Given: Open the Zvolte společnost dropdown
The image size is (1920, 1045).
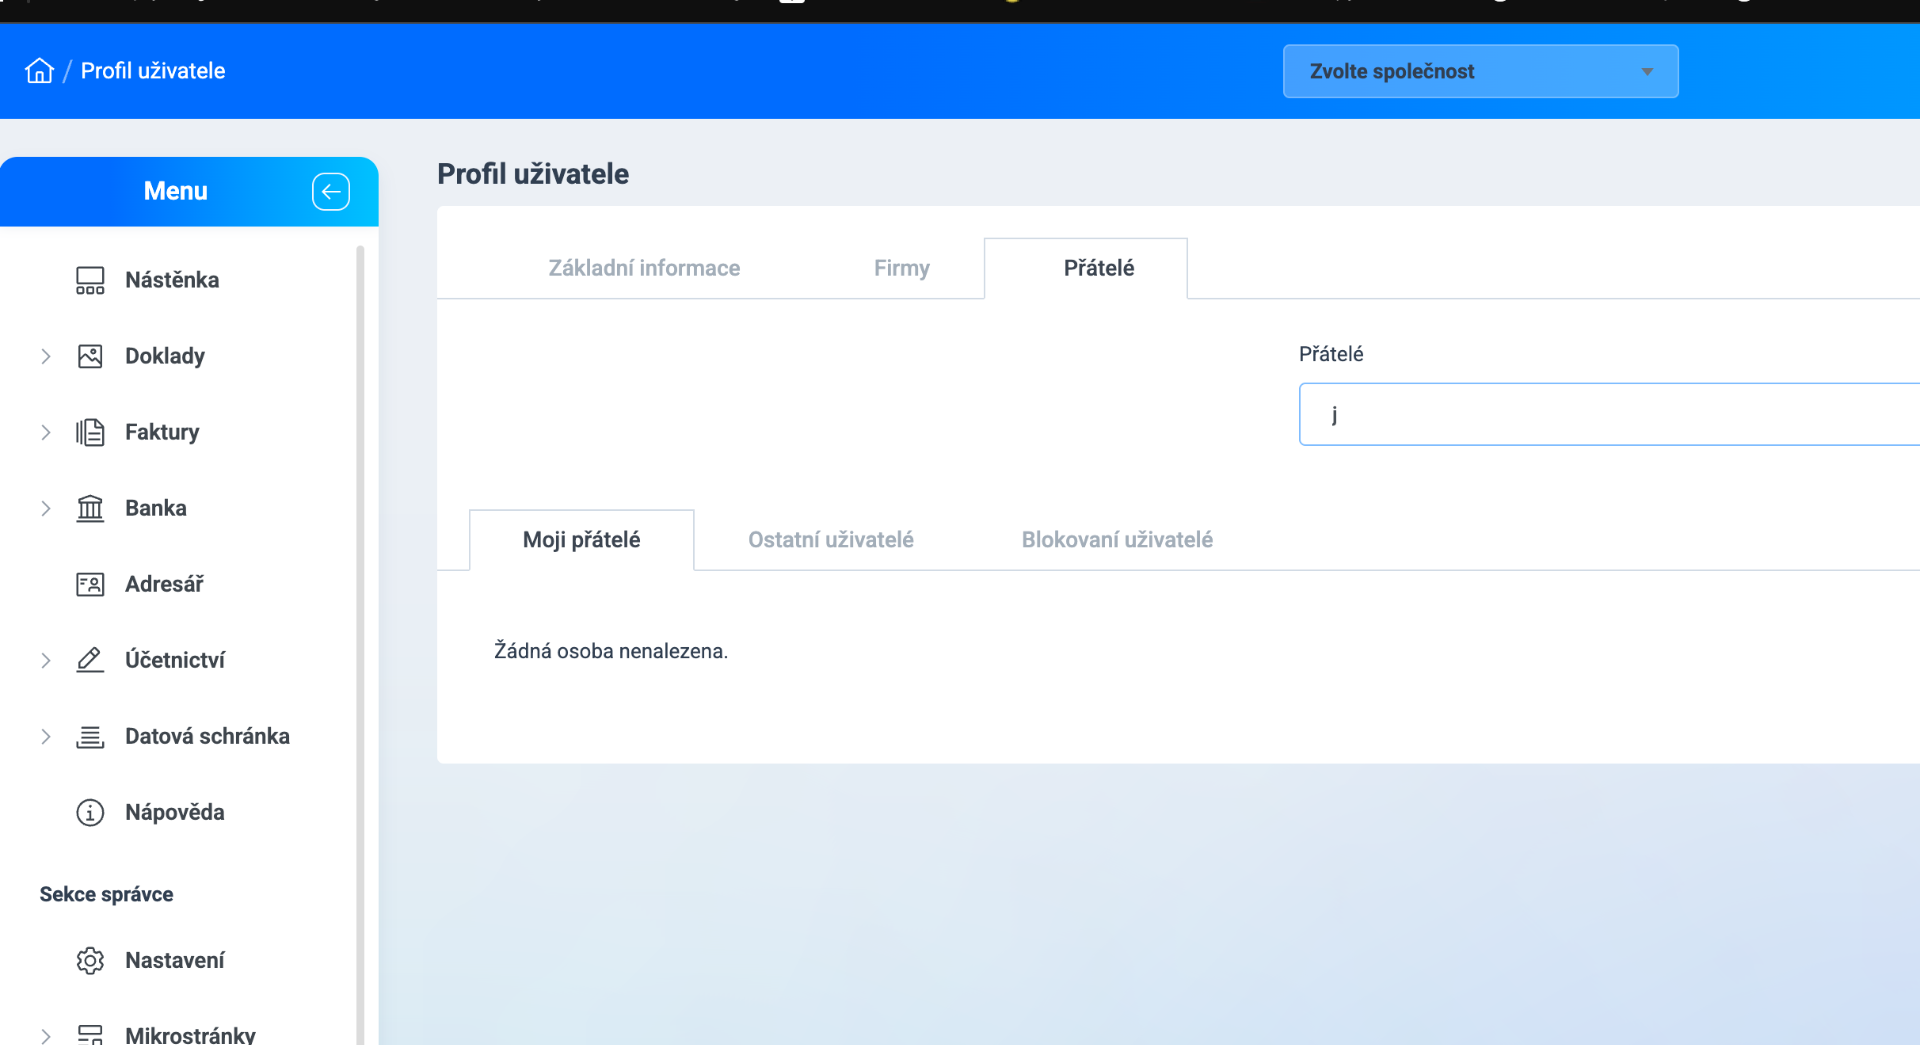Looking at the screenshot, I should click(x=1480, y=71).
